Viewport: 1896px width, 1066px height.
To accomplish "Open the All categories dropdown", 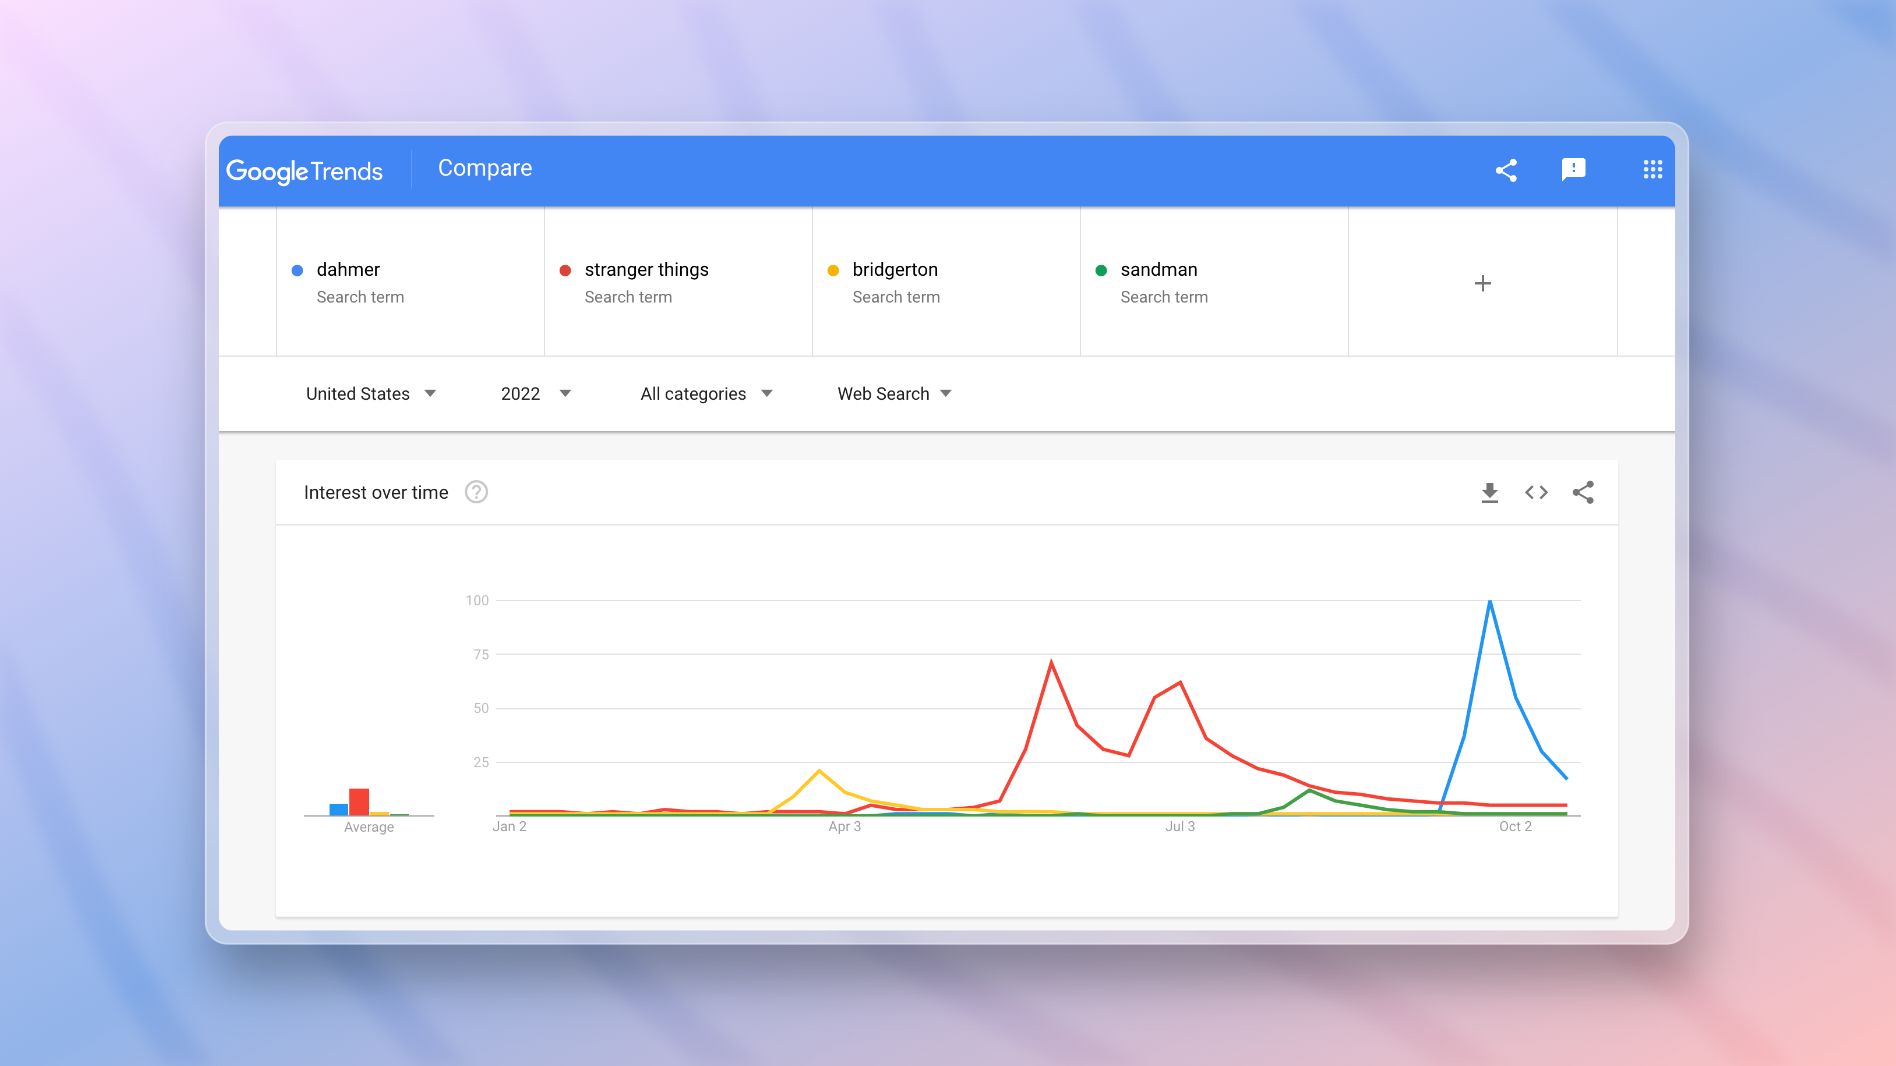I will [706, 394].
